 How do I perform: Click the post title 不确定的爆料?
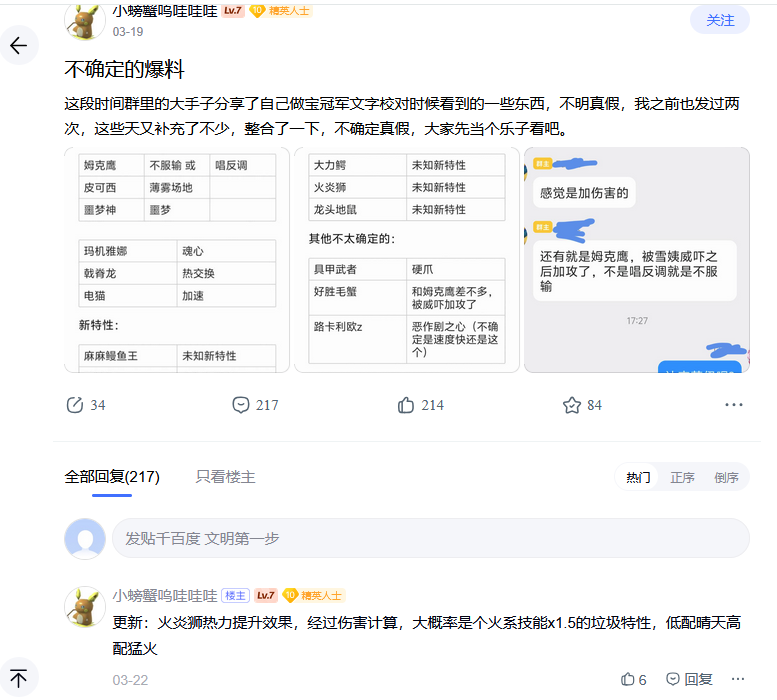pos(124,69)
